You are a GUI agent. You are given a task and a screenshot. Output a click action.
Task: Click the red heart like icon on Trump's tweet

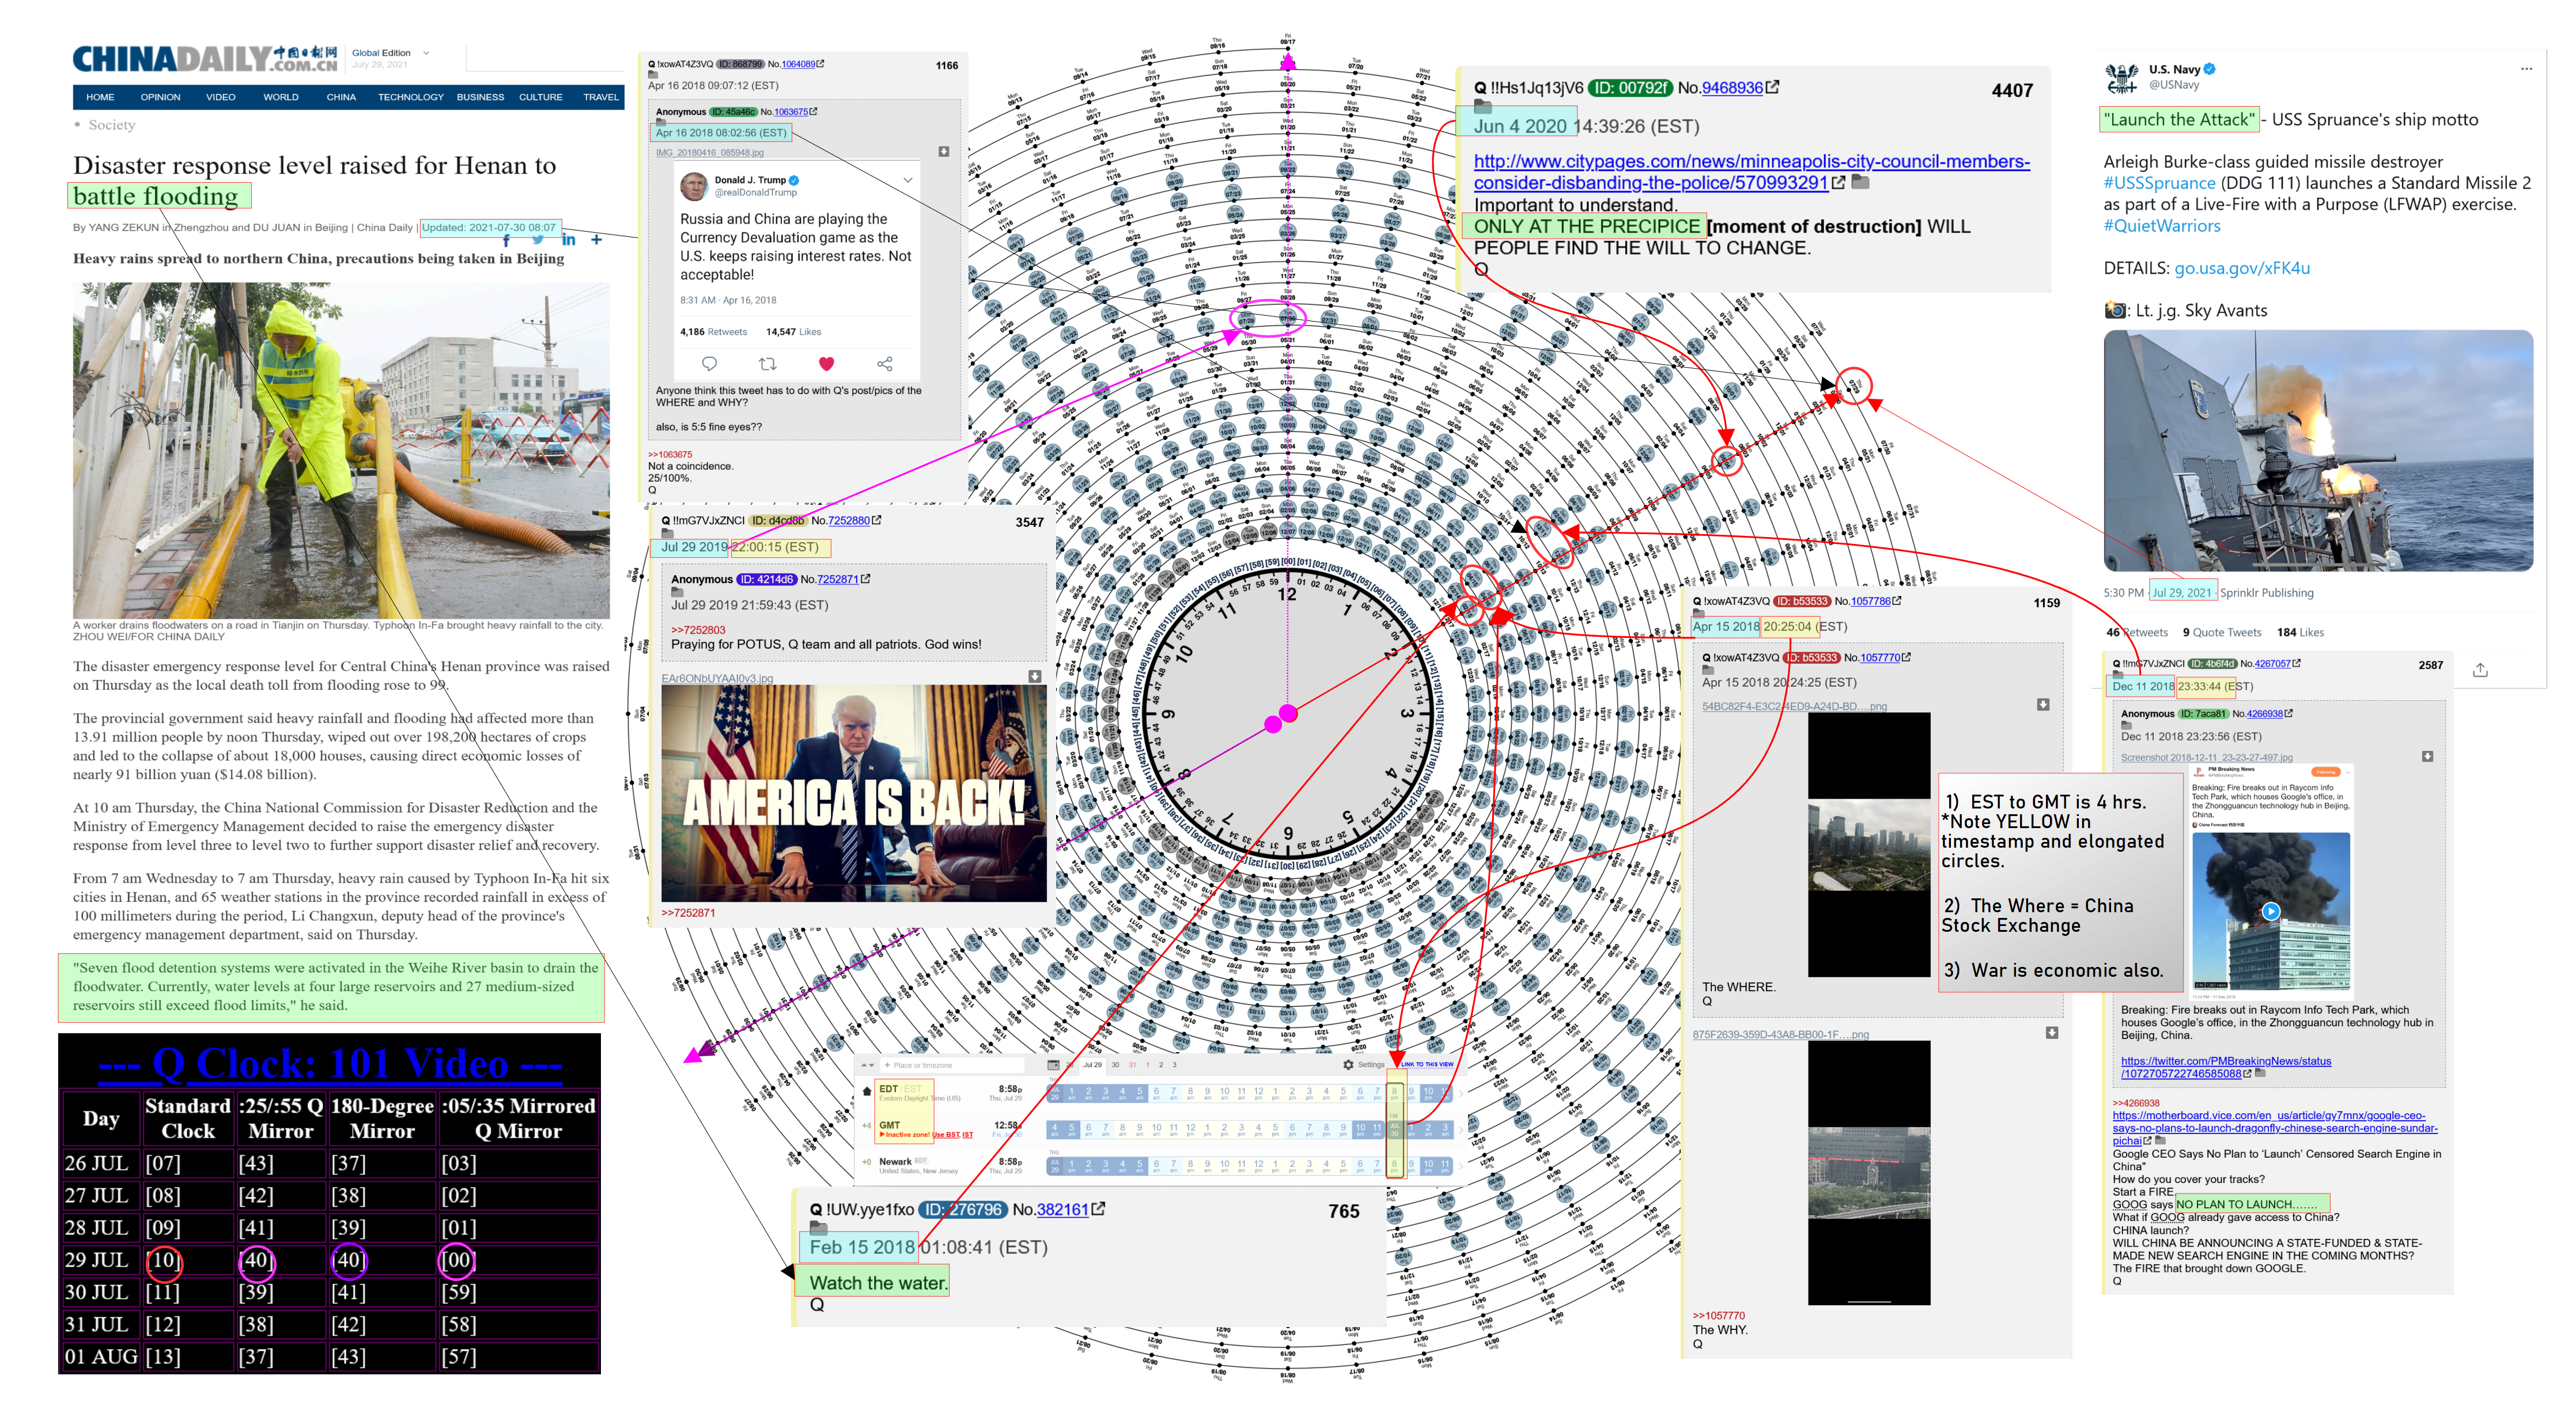pyautogui.click(x=826, y=364)
